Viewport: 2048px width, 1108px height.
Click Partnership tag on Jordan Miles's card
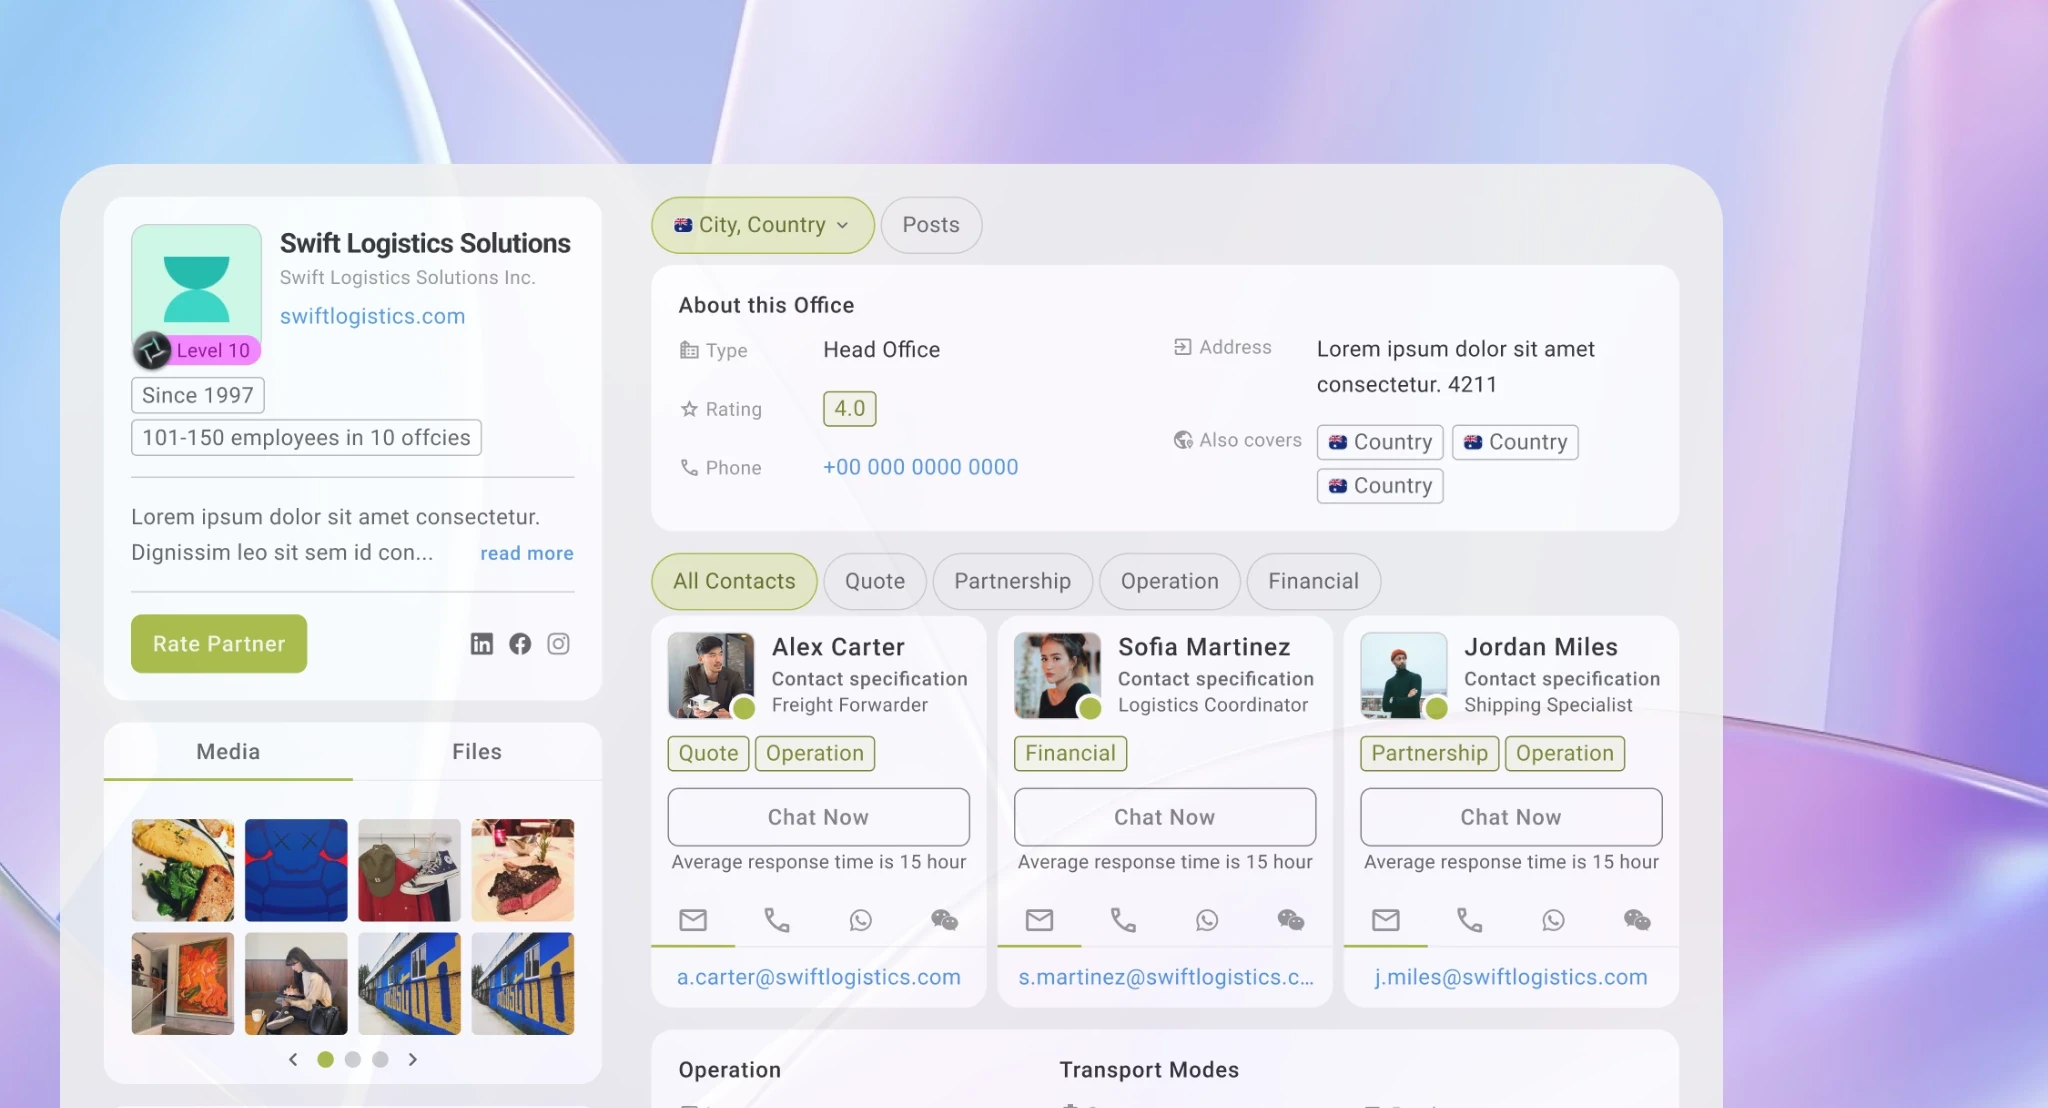click(x=1429, y=754)
